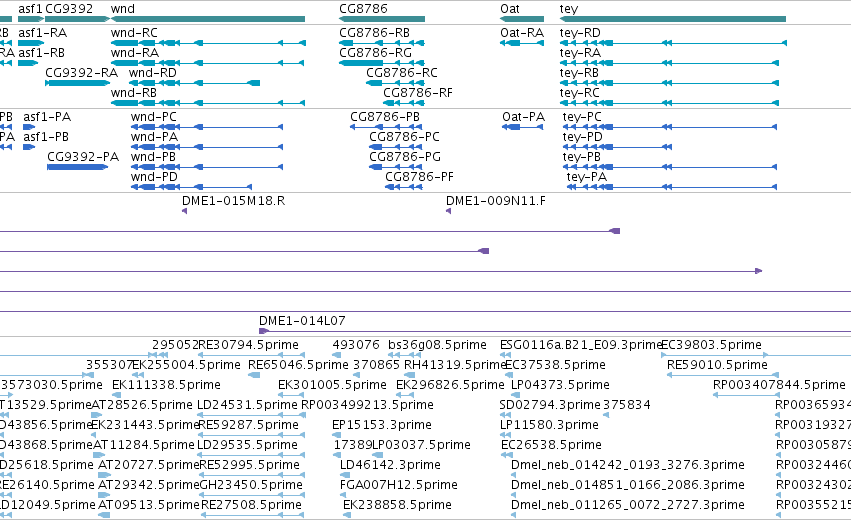The height and width of the screenshot is (520, 851).
Task: Click EST EP15153.3prime
Action: [382, 425]
